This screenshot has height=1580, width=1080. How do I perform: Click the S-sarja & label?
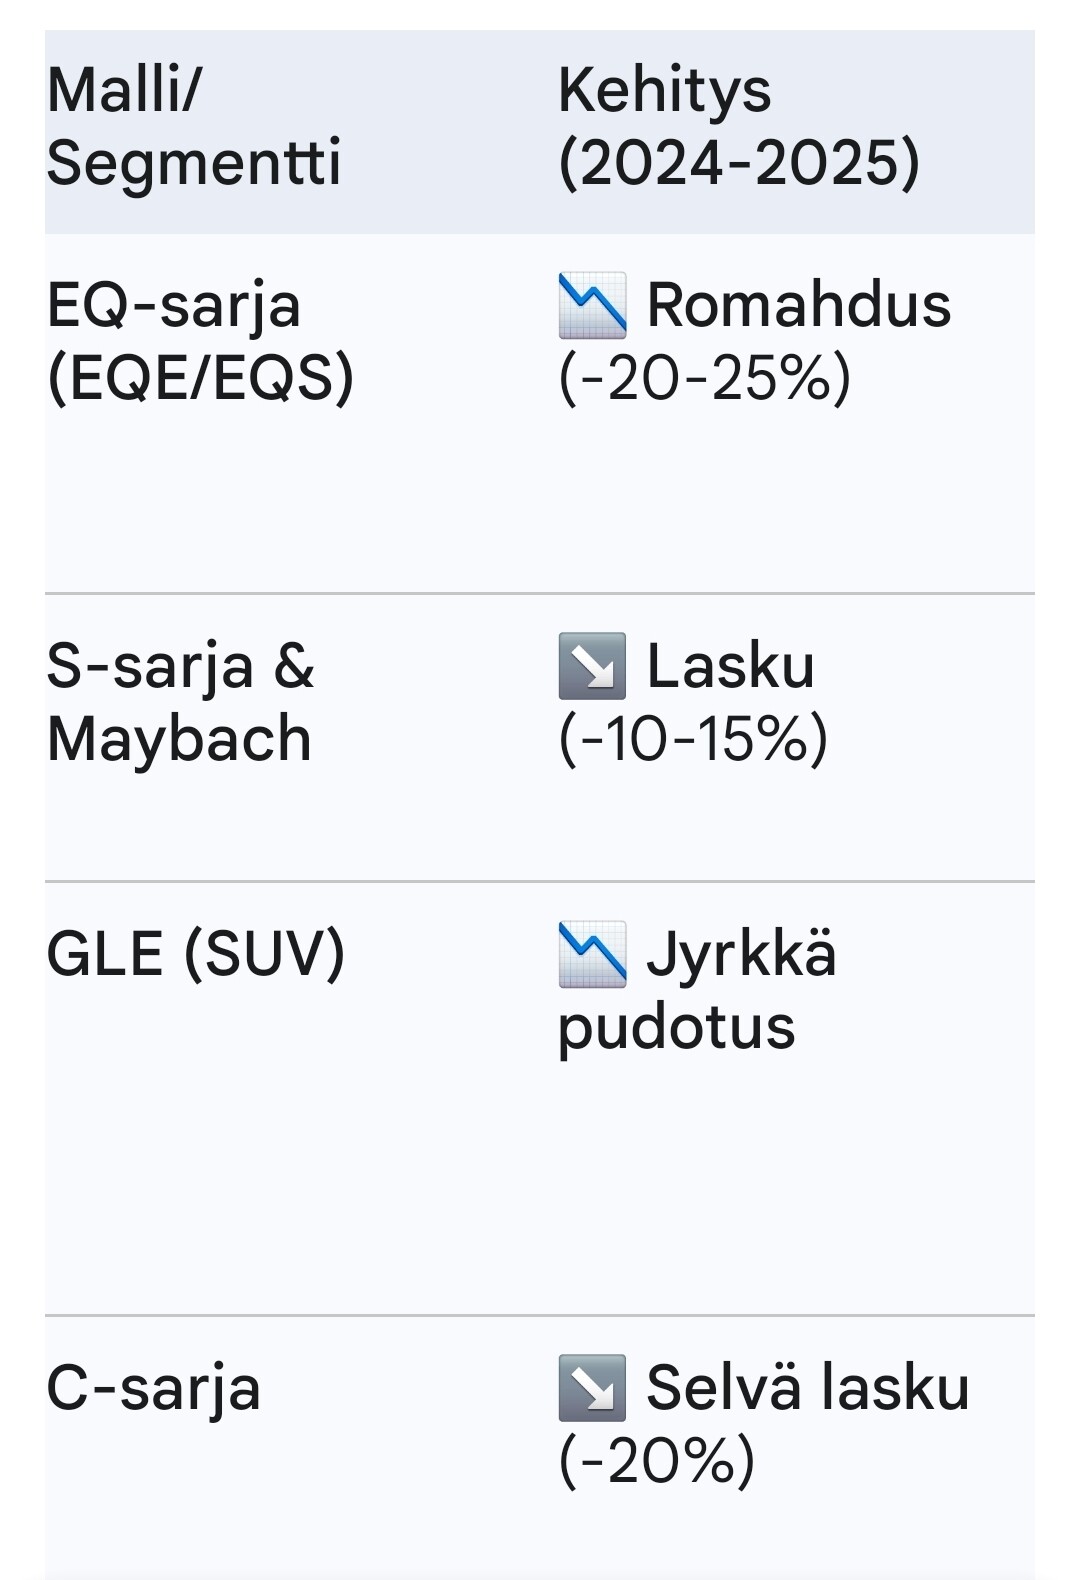point(180,666)
